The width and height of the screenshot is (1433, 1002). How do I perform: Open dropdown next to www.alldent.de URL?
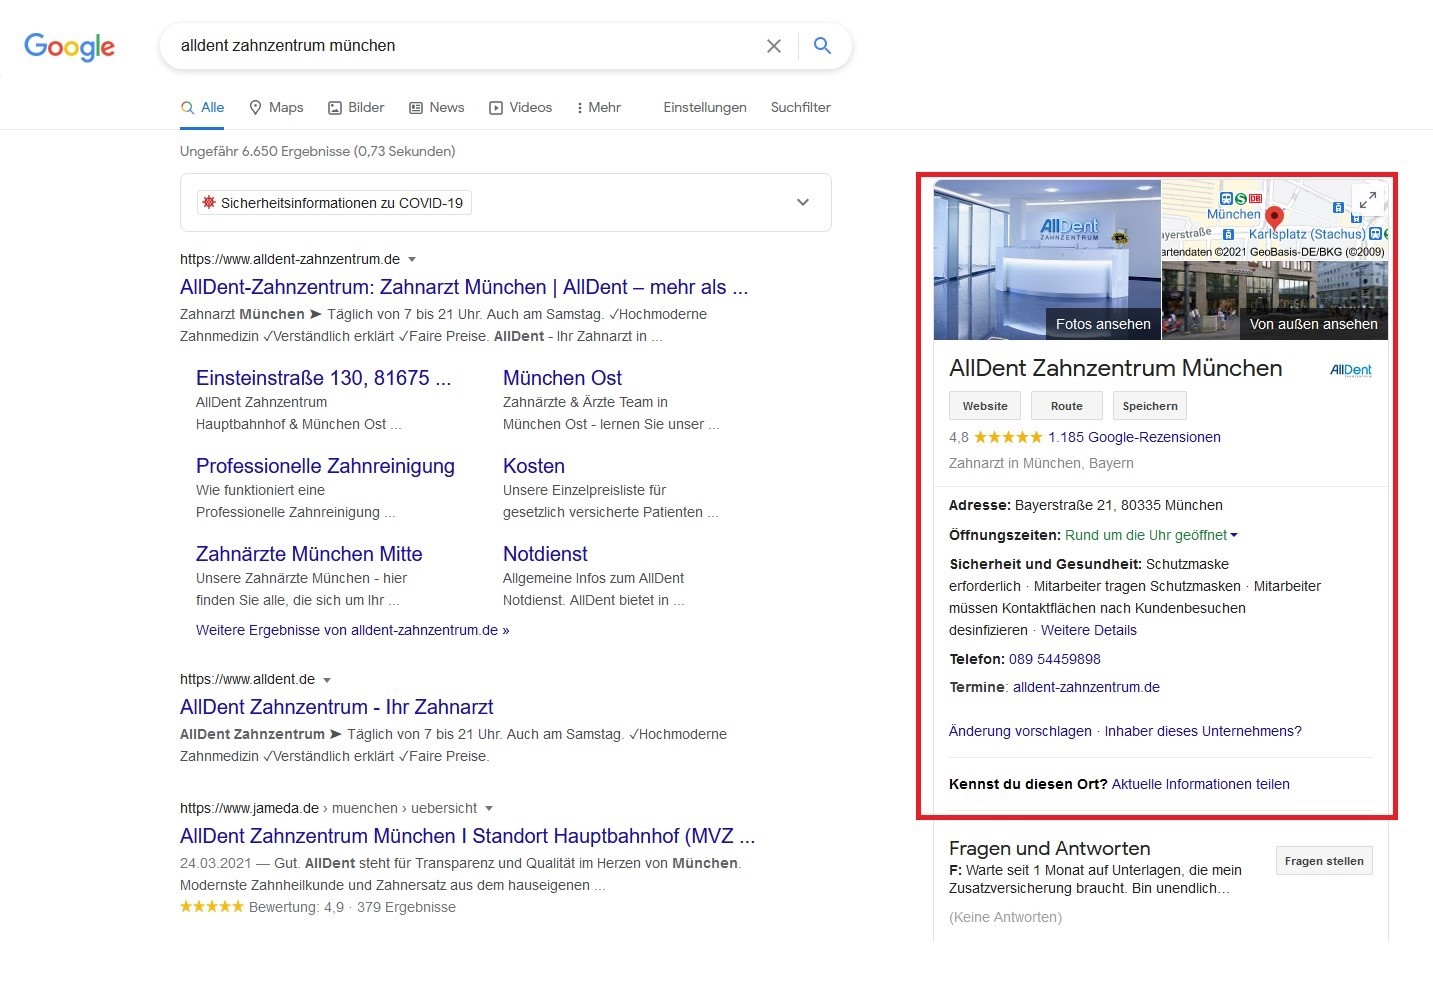(327, 680)
